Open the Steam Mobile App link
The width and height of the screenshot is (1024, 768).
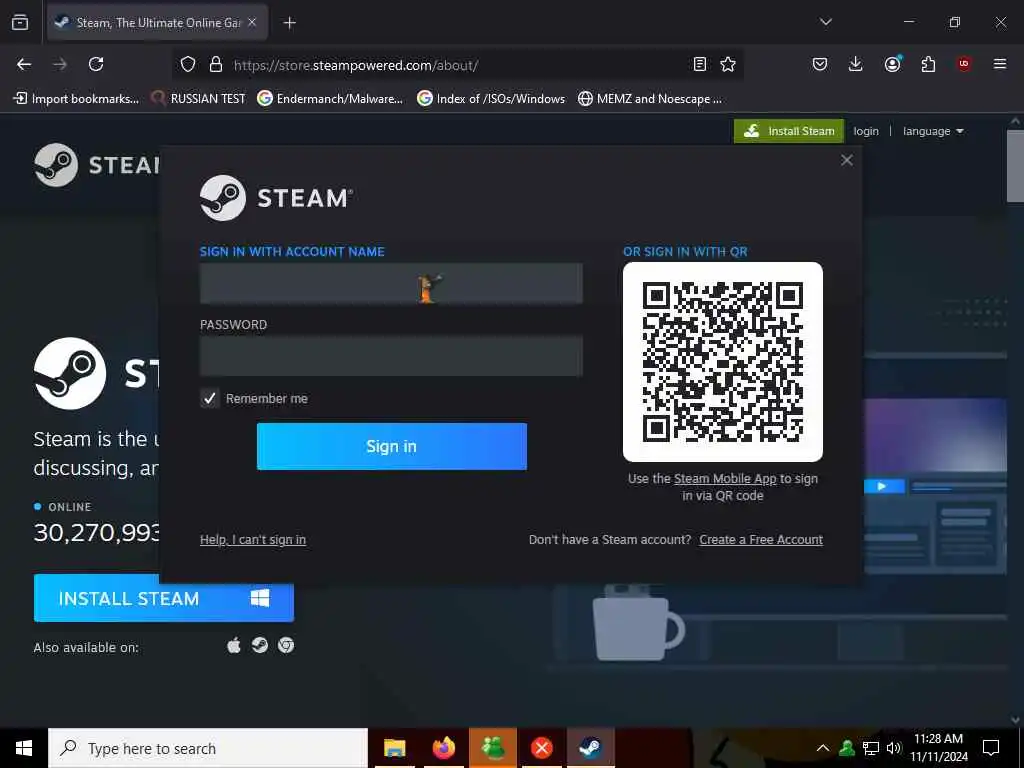[x=725, y=479]
